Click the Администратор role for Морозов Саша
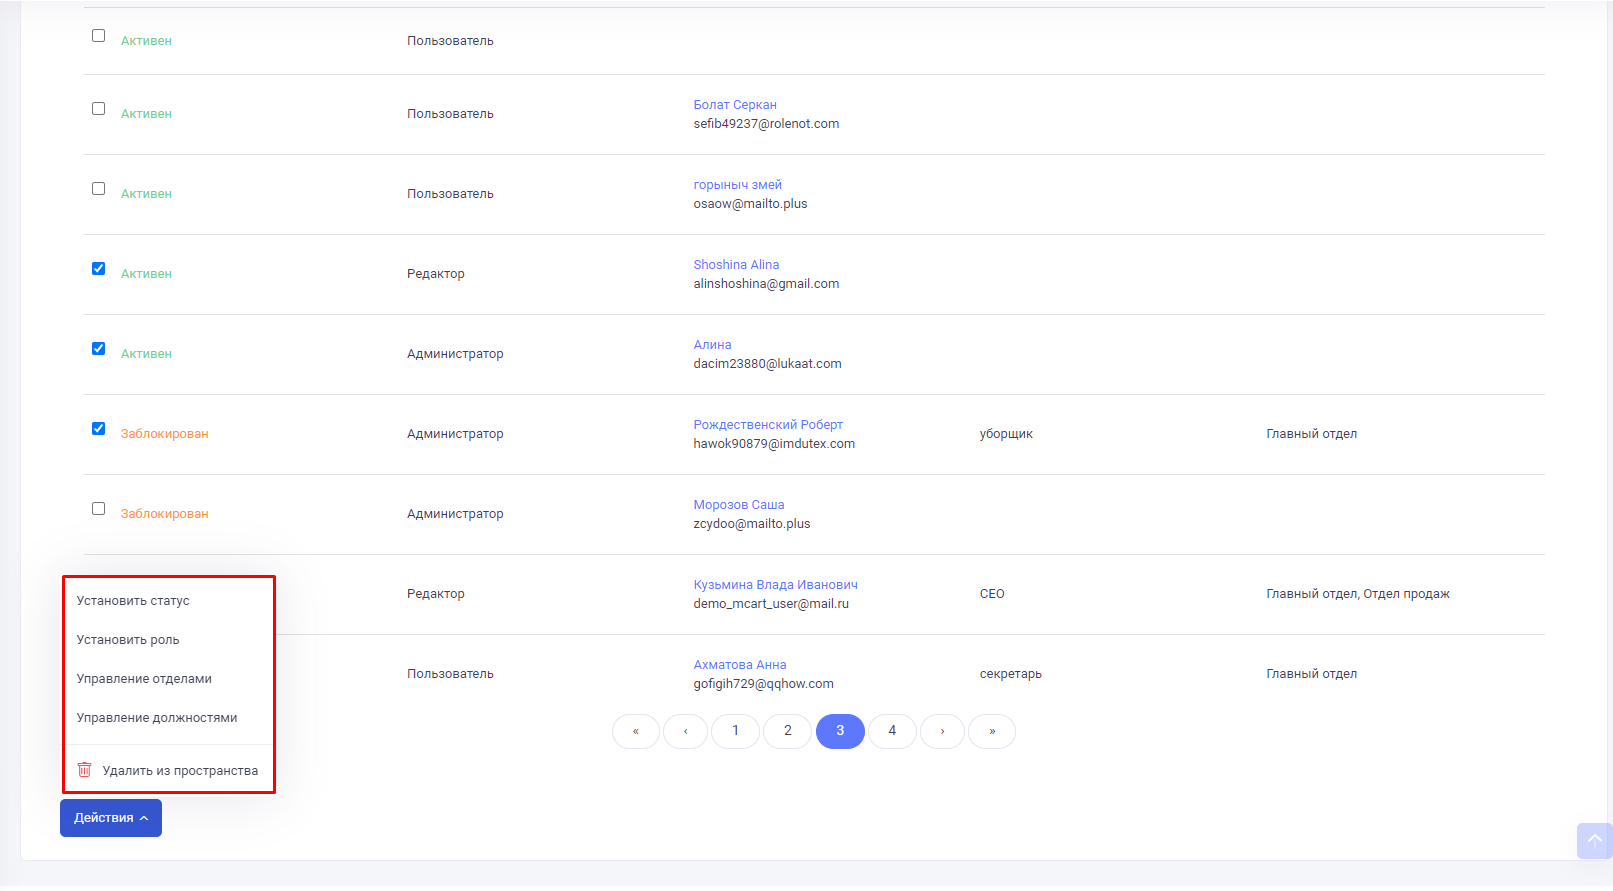 click(x=455, y=514)
